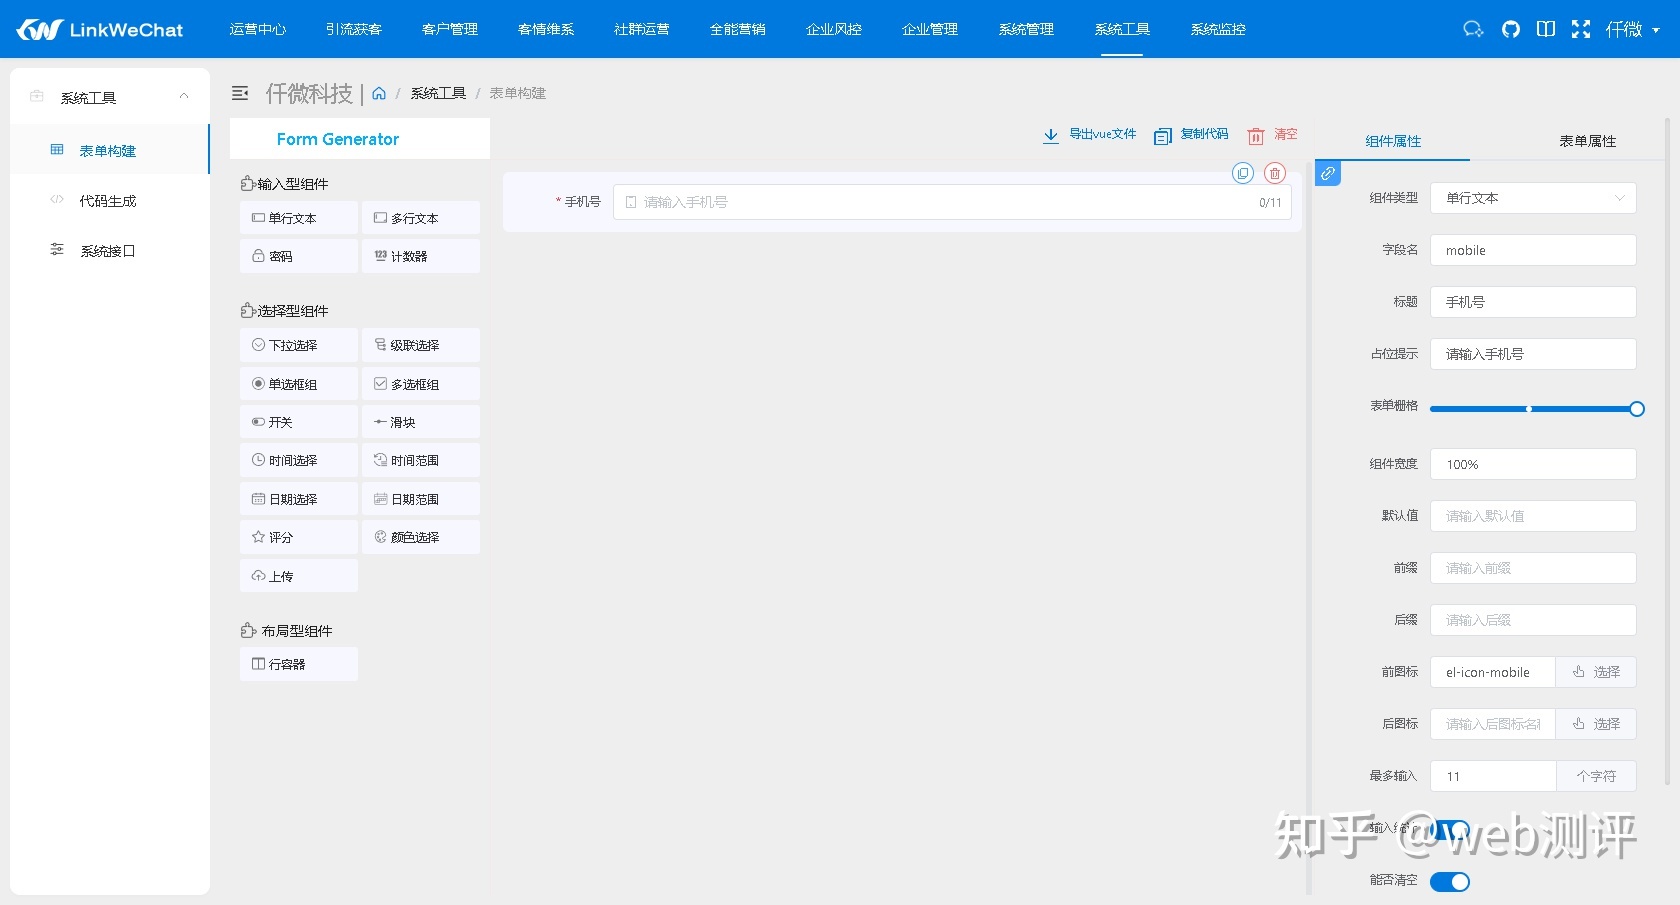Image resolution: width=1680 pixels, height=905 pixels.
Task: Click 选择 button for 后图标
Action: point(1596,724)
